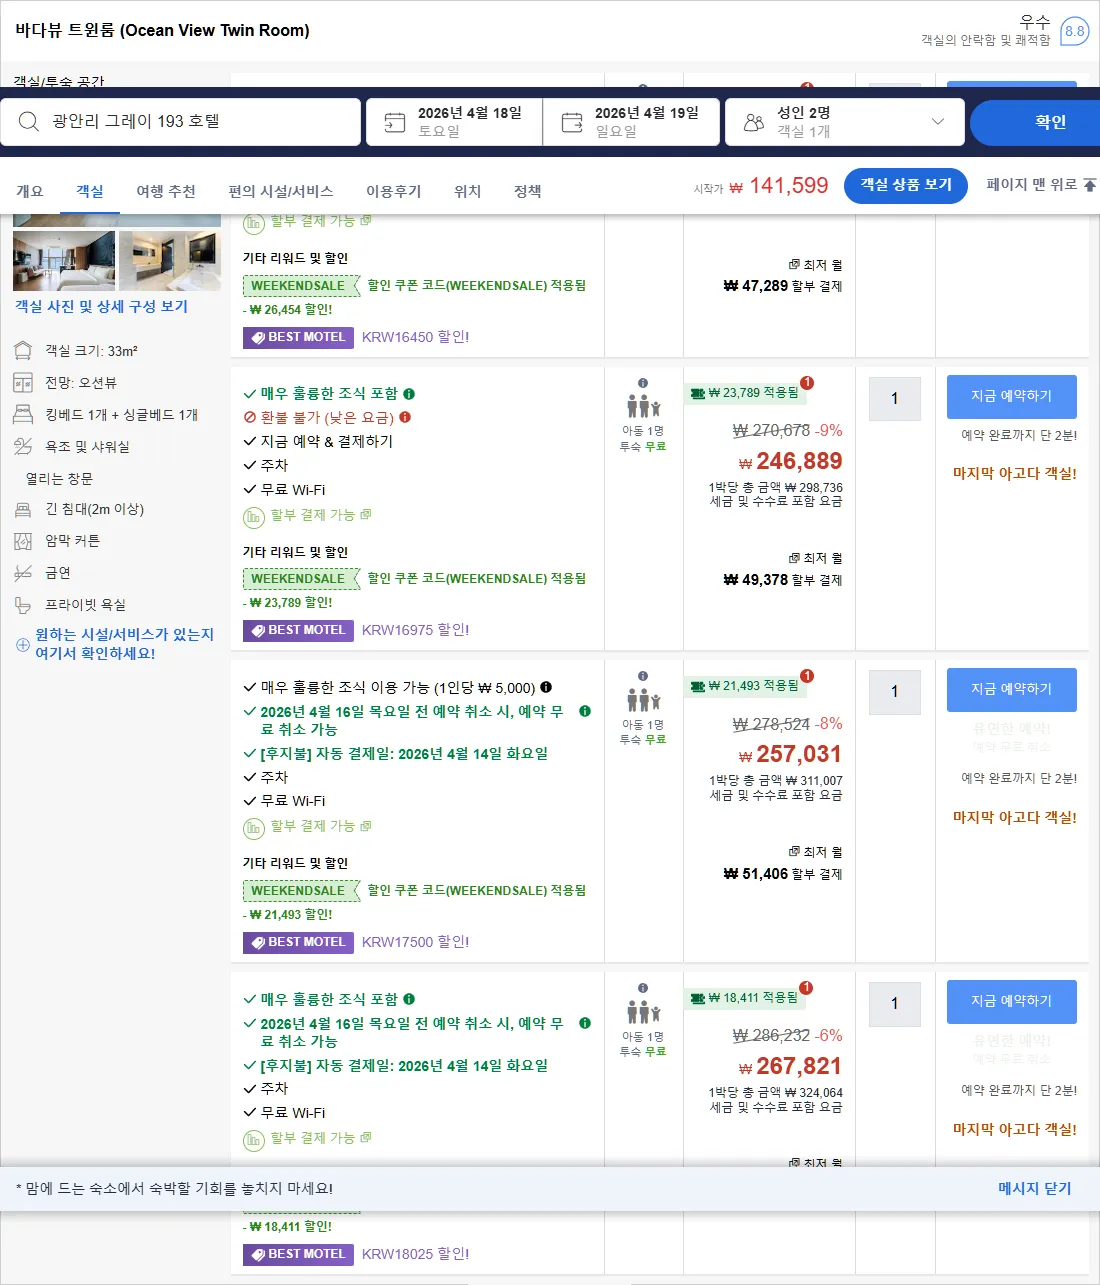Click warning icon beside 환불 불가 (낮은 요금)
Viewport: 1100px width, 1285px height.
[405, 417]
